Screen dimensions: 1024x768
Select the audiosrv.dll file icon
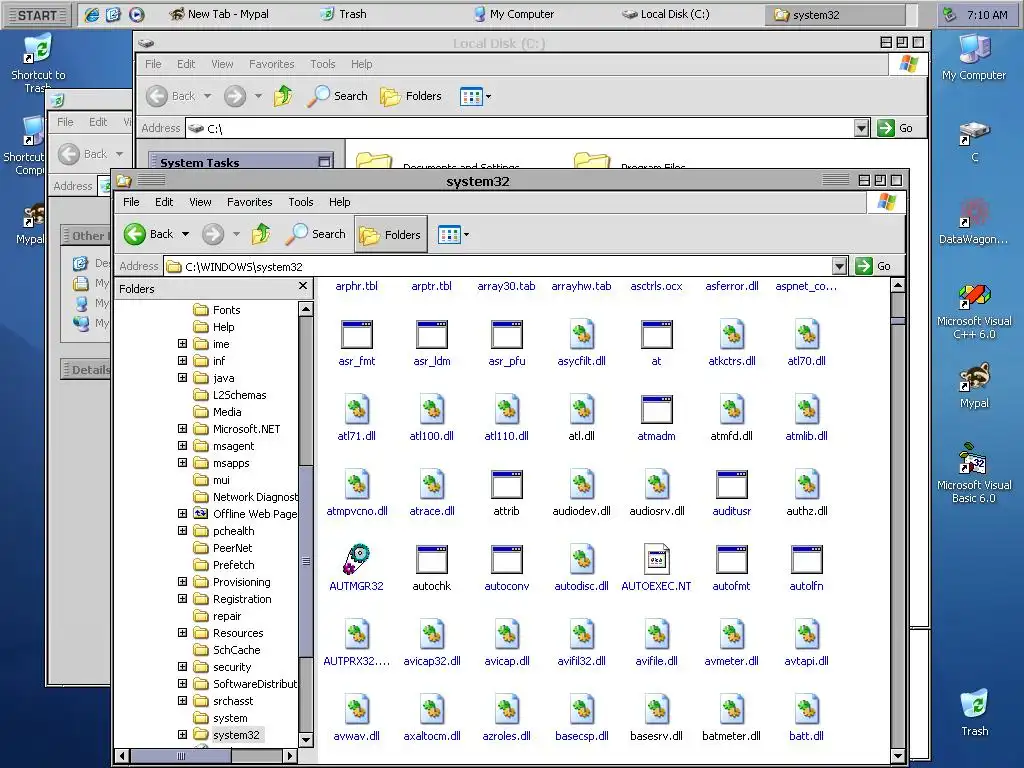(656, 485)
